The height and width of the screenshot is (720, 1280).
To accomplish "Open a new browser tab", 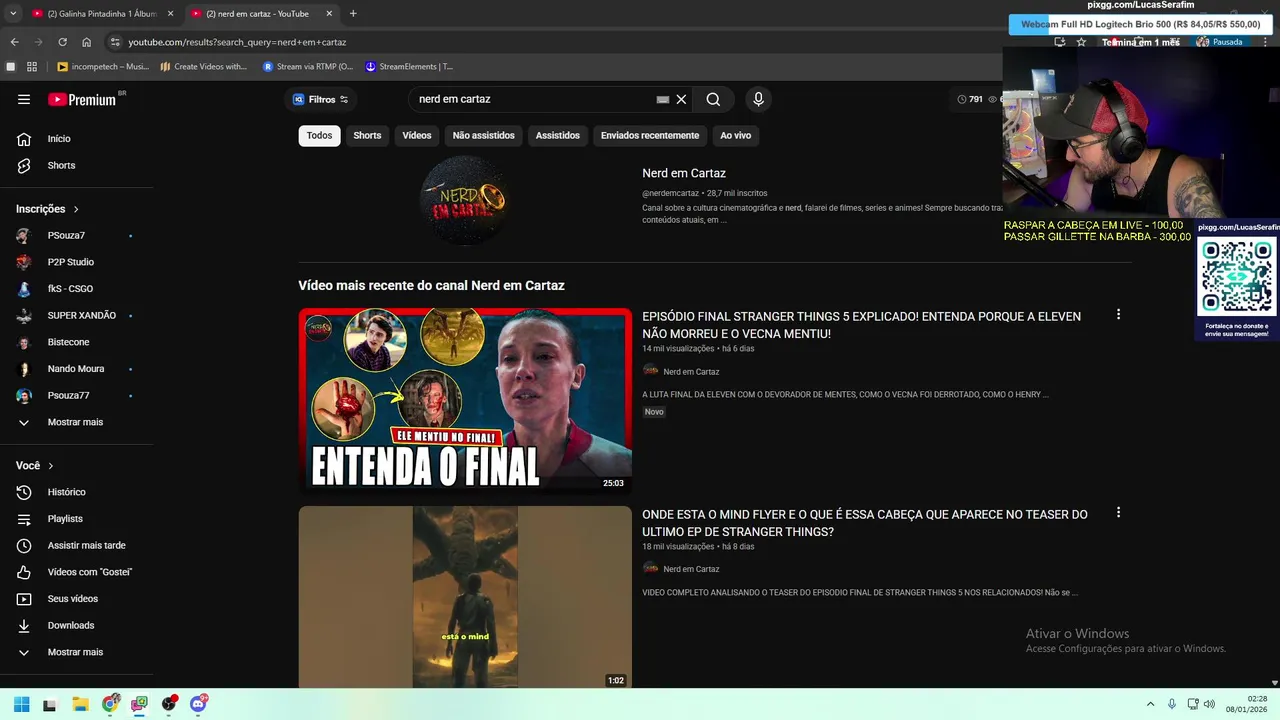I will (353, 14).
